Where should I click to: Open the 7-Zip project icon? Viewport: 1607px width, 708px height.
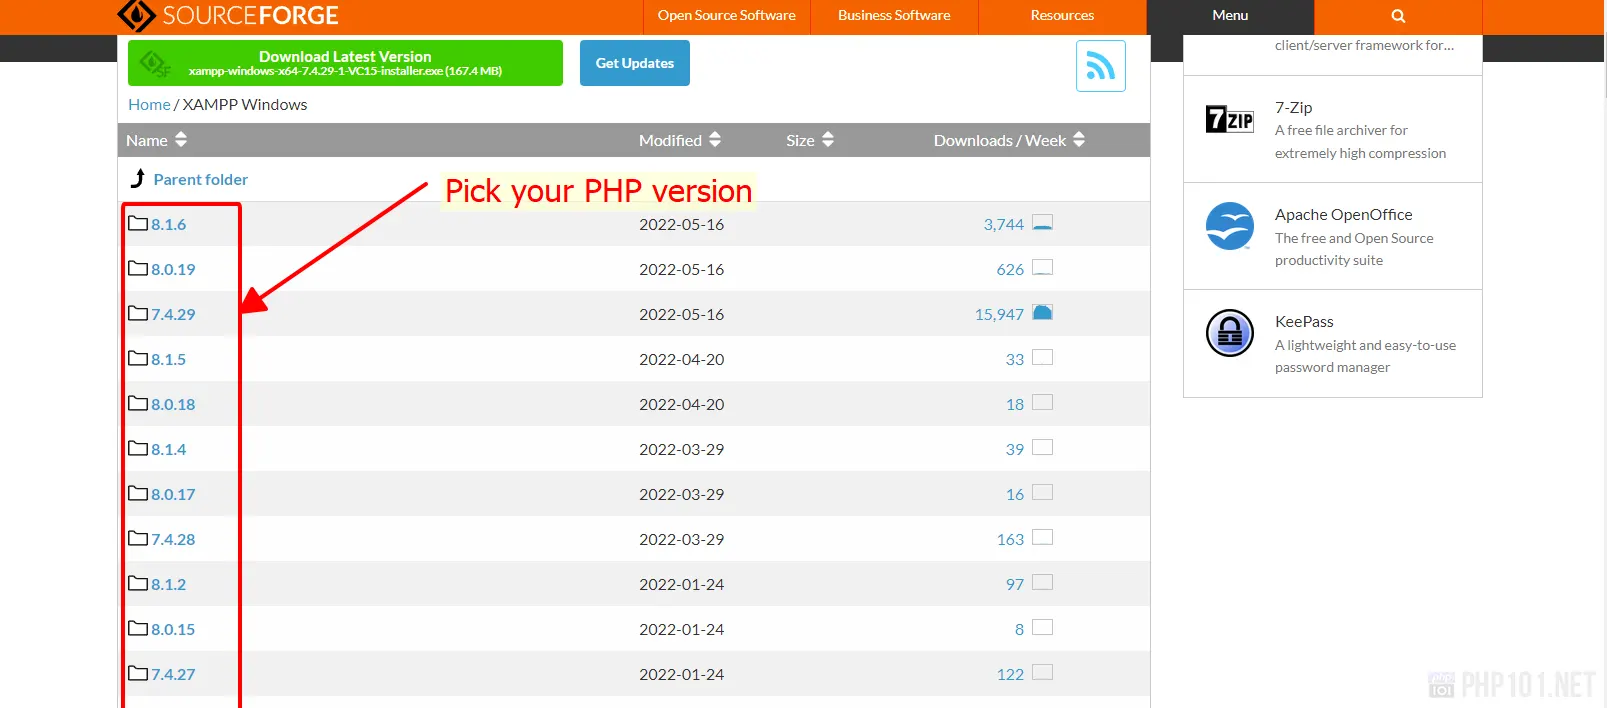pos(1229,120)
